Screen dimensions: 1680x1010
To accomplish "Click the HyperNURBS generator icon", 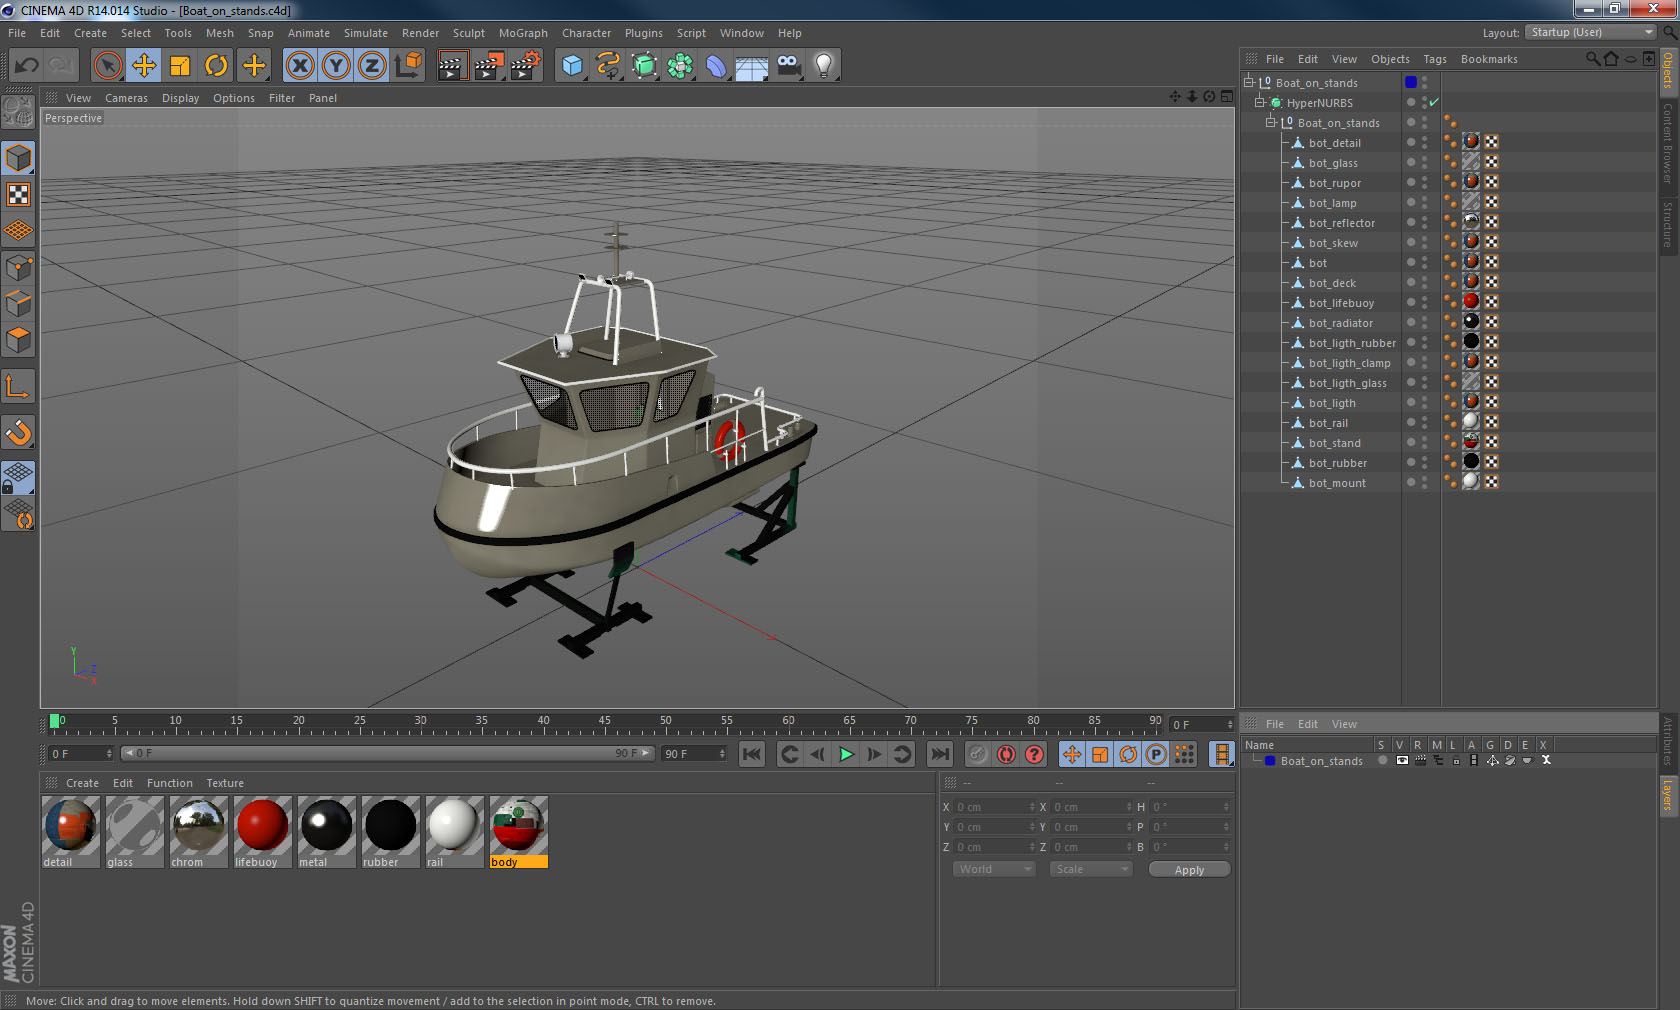I will (x=644, y=66).
